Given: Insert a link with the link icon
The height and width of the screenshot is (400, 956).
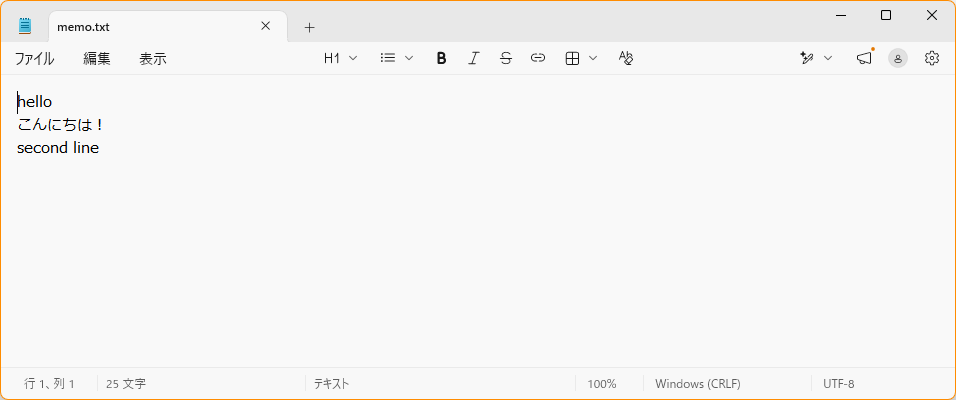Looking at the screenshot, I should [537, 58].
